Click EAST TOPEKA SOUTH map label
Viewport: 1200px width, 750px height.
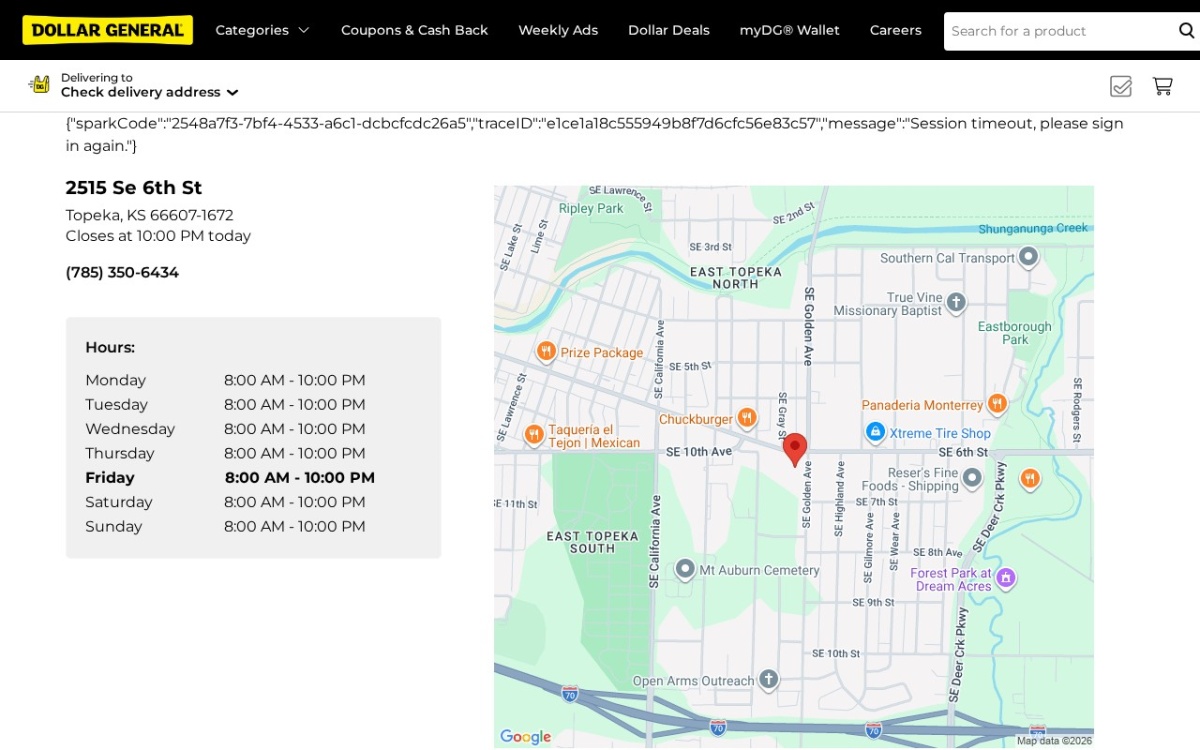(593, 542)
